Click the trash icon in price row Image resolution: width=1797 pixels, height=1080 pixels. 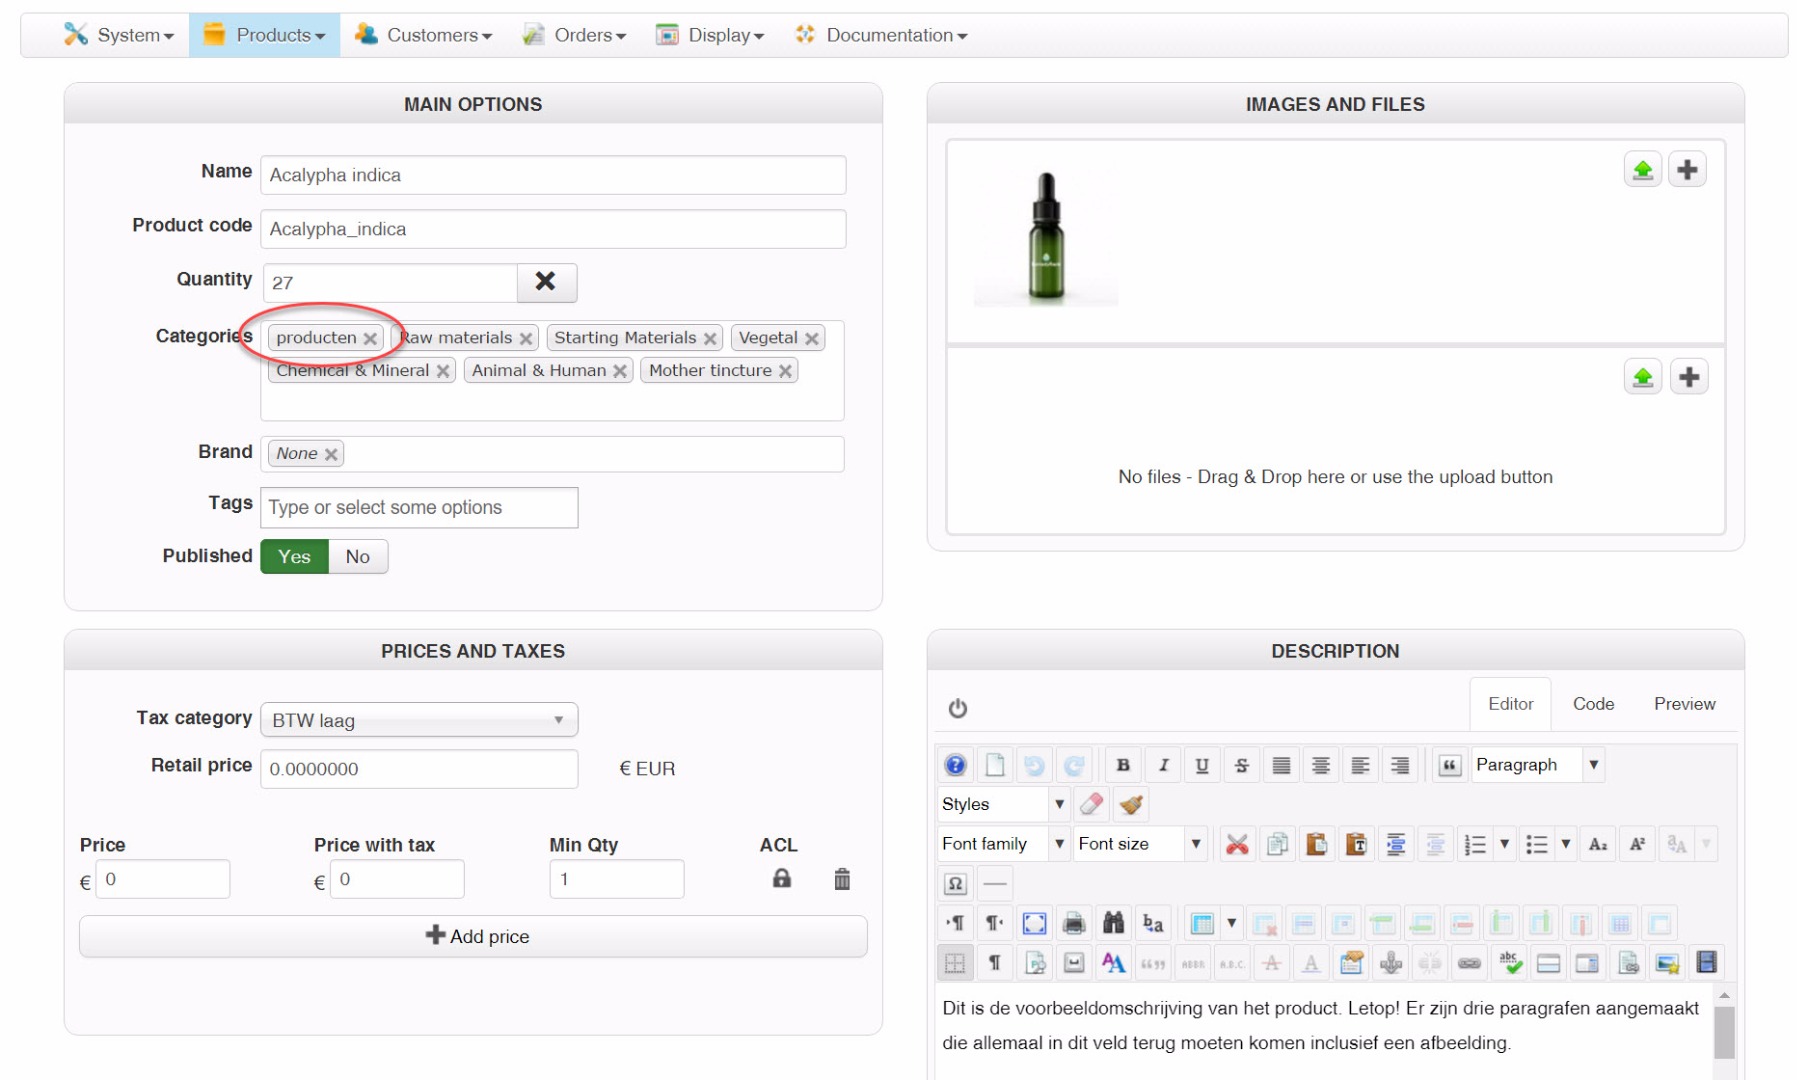tap(842, 879)
